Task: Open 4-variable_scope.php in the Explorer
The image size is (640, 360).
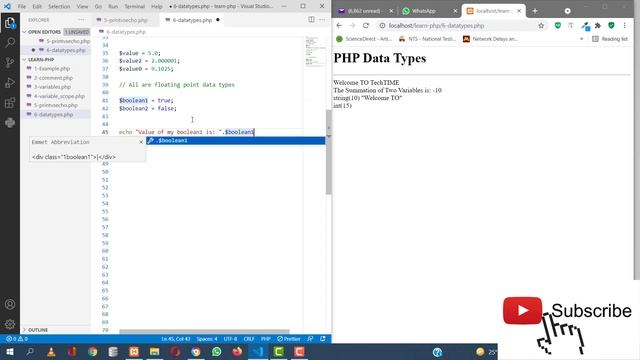Action: [x=59, y=96]
